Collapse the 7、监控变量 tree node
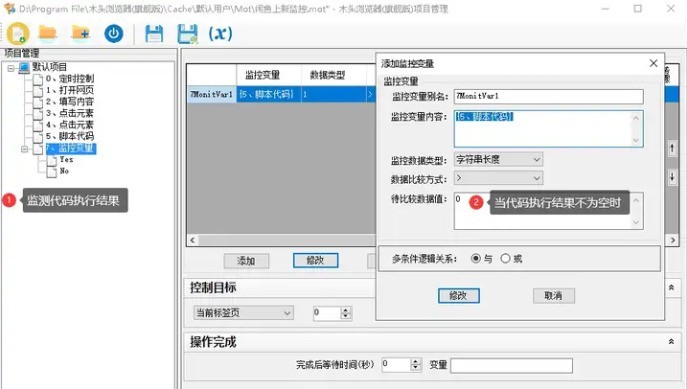 25,149
